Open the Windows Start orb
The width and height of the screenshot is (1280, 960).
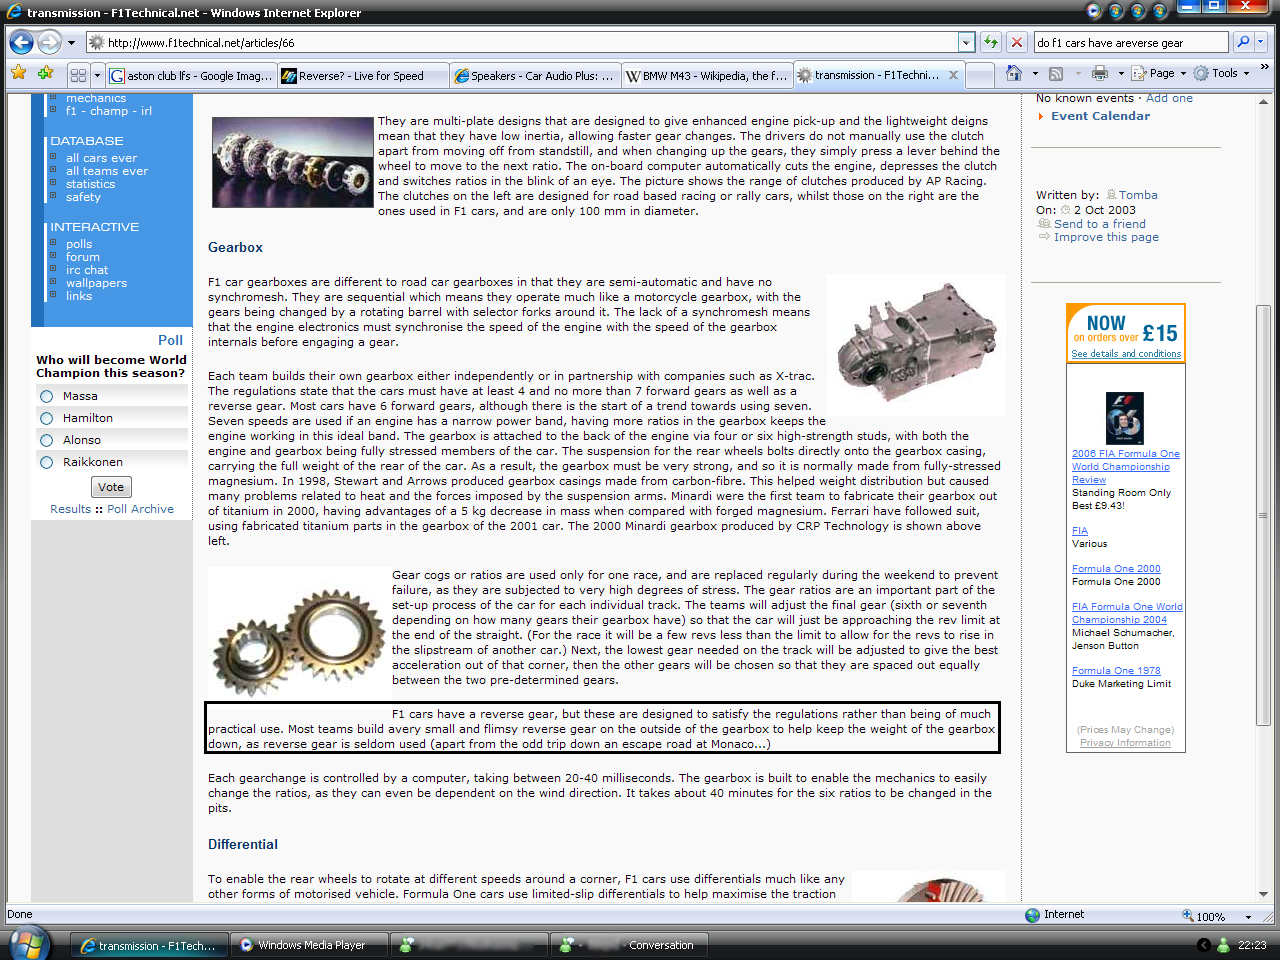pyautogui.click(x=28, y=944)
